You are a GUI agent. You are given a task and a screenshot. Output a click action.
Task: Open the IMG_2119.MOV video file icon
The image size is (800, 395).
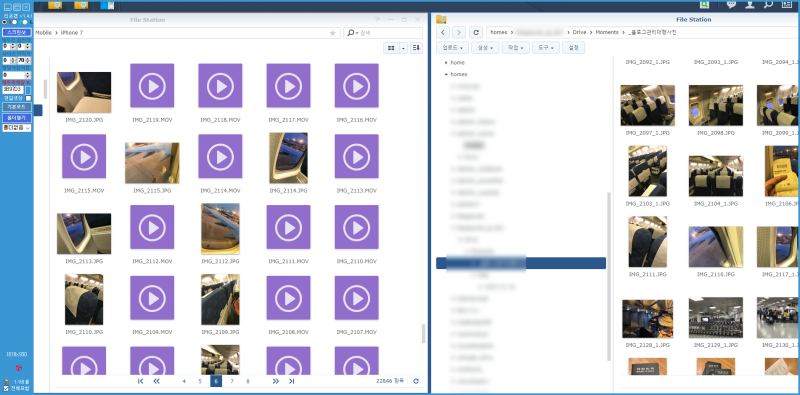(x=152, y=86)
